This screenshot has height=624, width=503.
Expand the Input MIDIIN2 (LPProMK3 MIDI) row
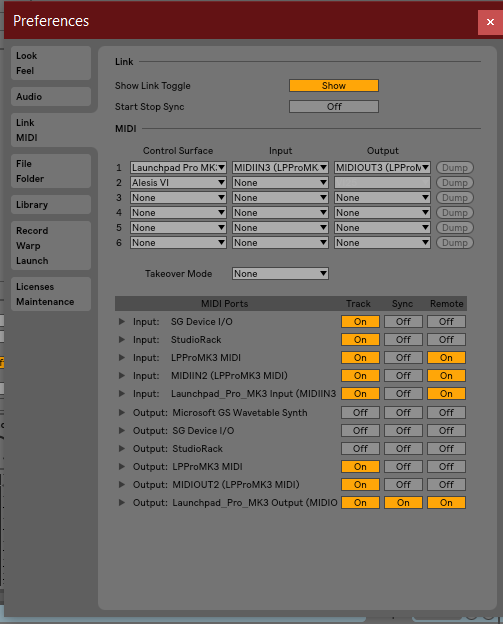pyautogui.click(x=122, y=376)
